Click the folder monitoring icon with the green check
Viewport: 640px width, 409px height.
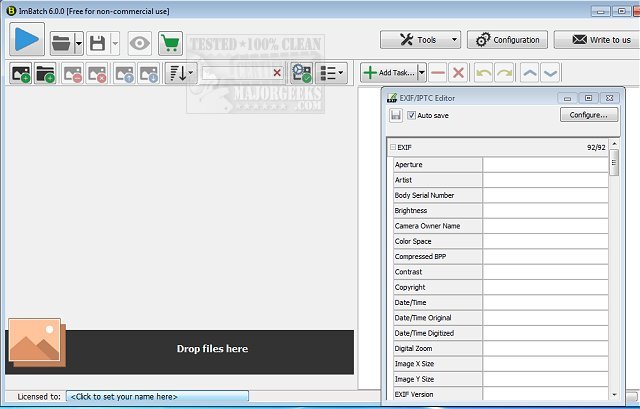[302, 73]
